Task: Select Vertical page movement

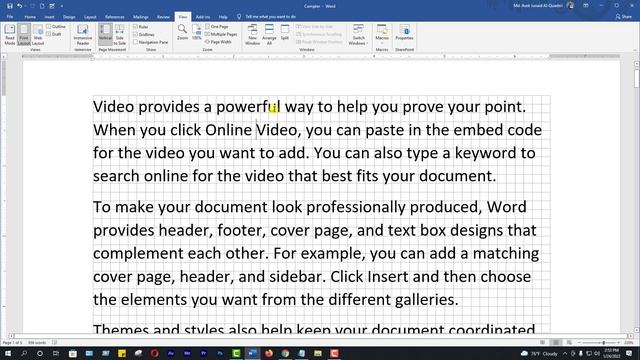Action: 105,34
